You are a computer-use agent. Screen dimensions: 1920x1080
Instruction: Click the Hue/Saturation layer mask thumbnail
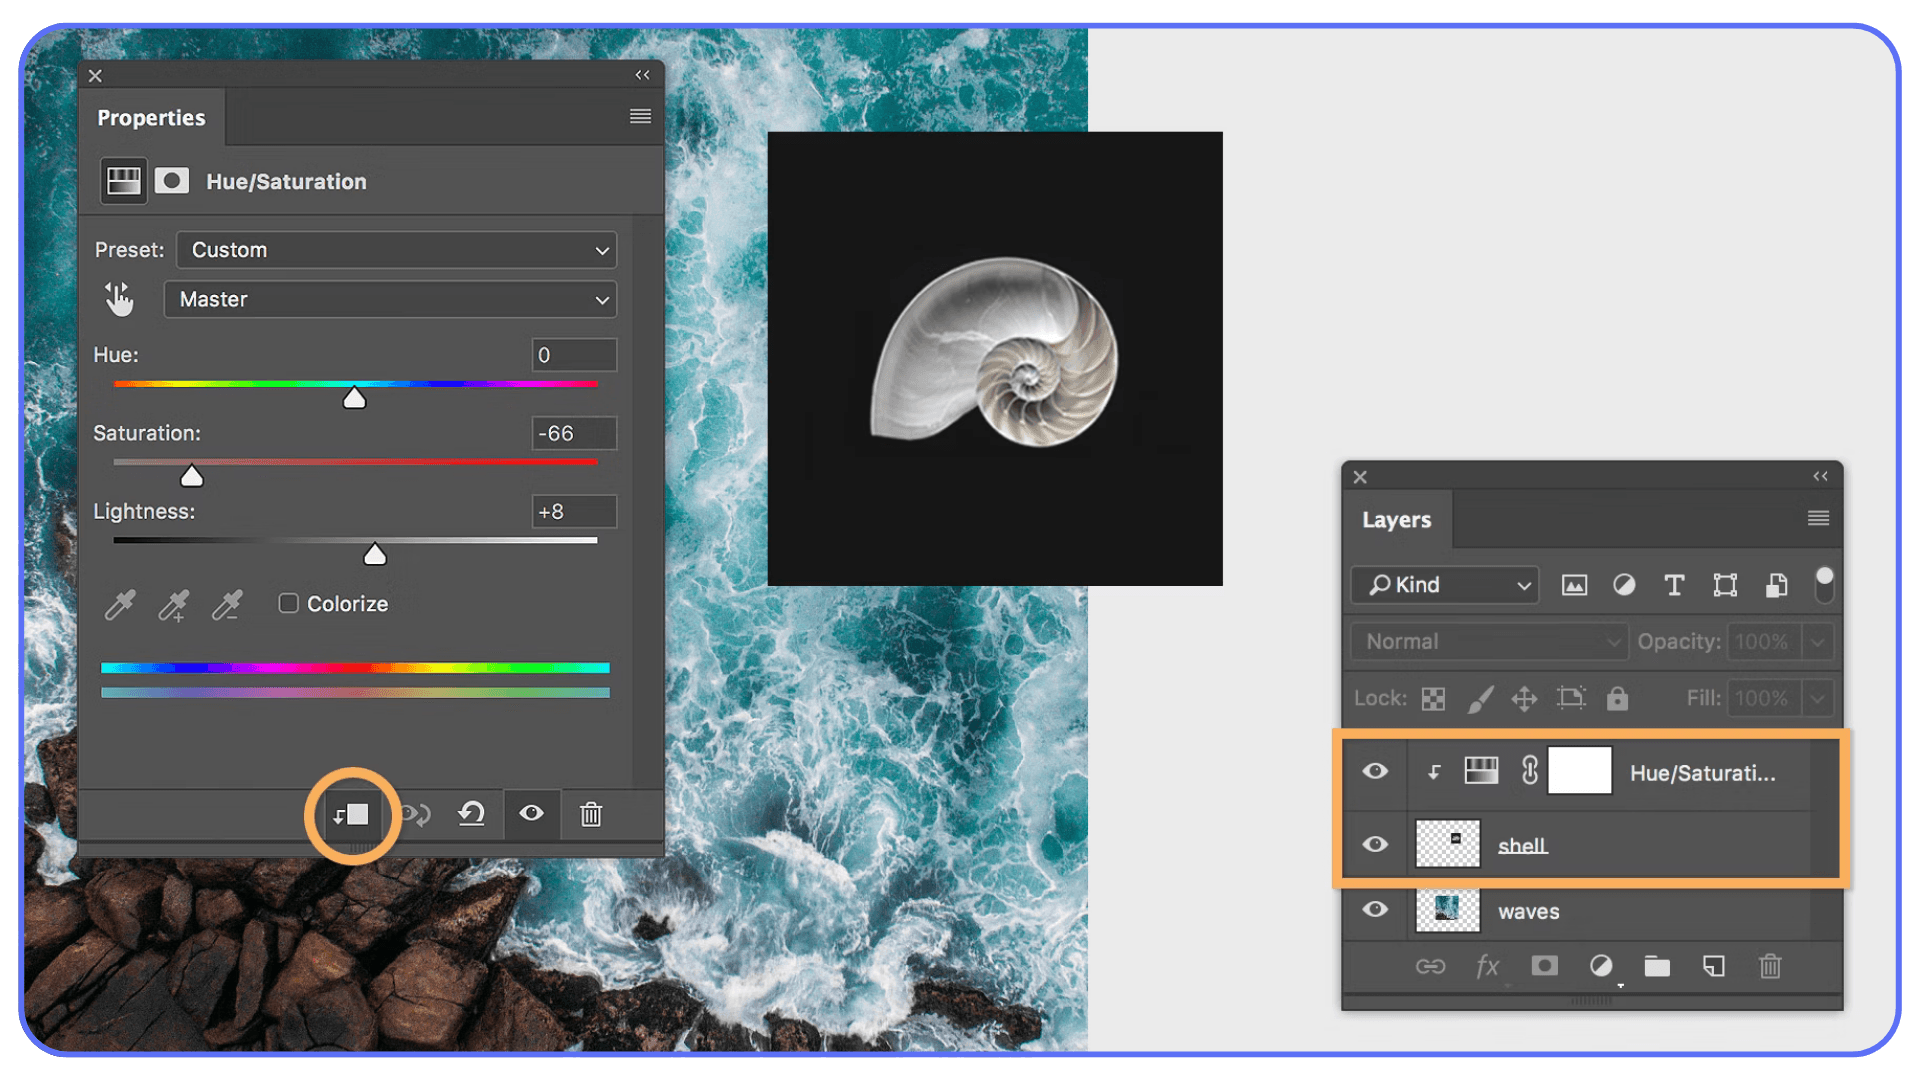coord(1579,771)
